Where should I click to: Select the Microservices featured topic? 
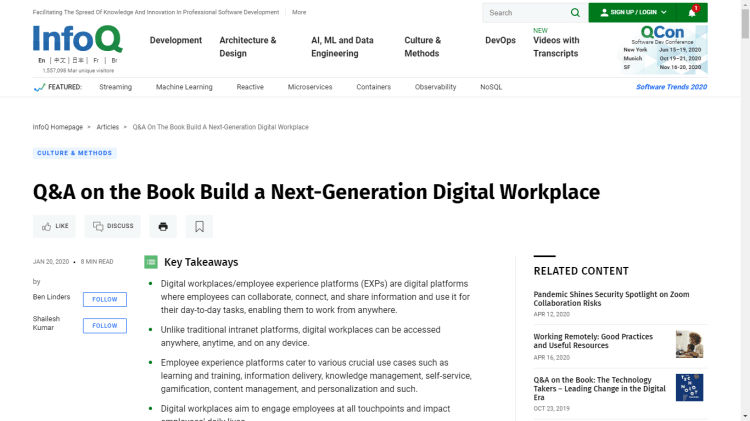coord(310,87)
